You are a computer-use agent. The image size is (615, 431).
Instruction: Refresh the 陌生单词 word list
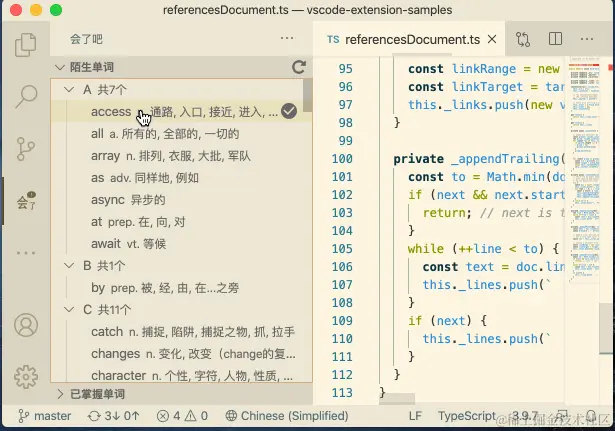298,67
